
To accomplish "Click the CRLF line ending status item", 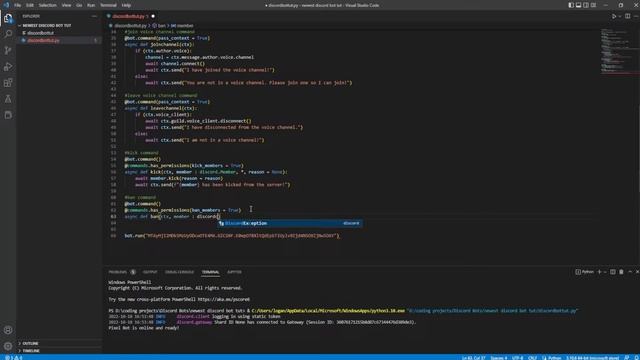I will click(532, 358).
